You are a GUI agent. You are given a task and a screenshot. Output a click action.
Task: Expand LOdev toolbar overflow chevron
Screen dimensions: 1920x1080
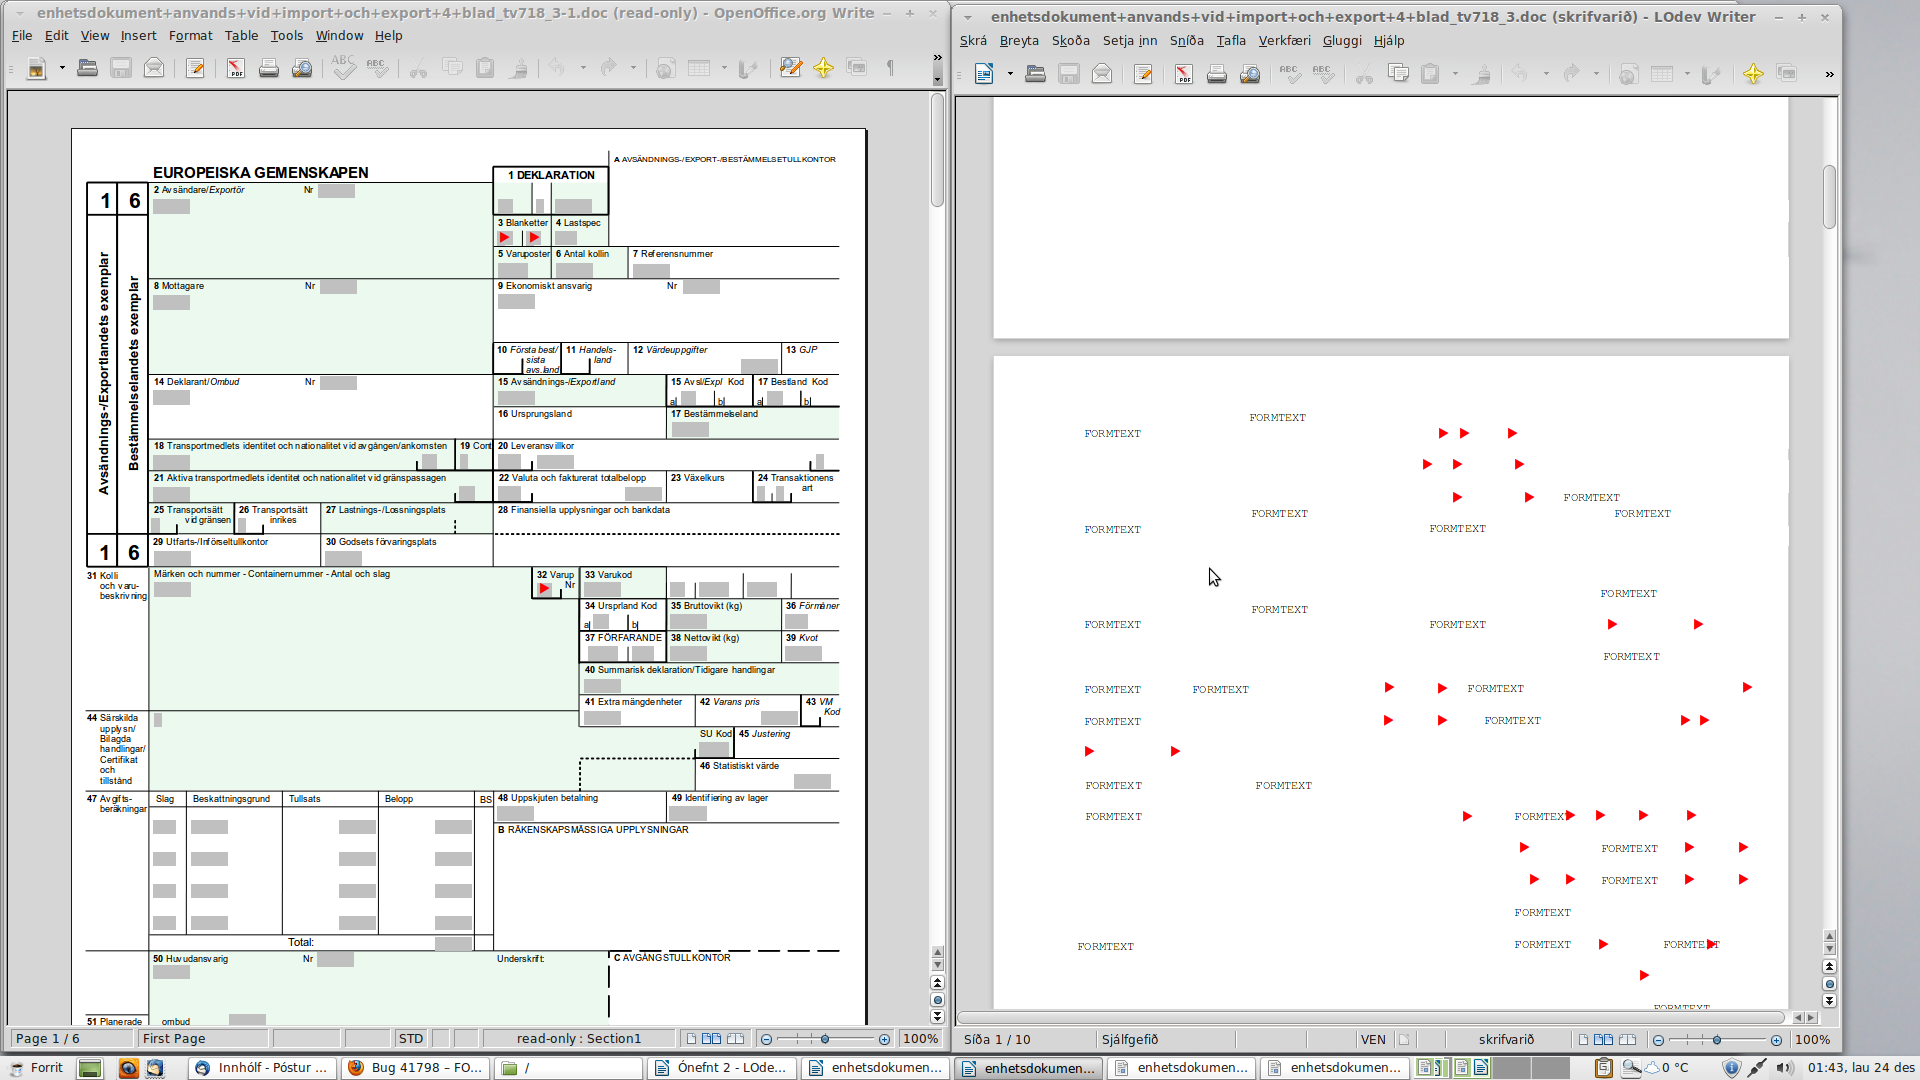coord(1829,74)
